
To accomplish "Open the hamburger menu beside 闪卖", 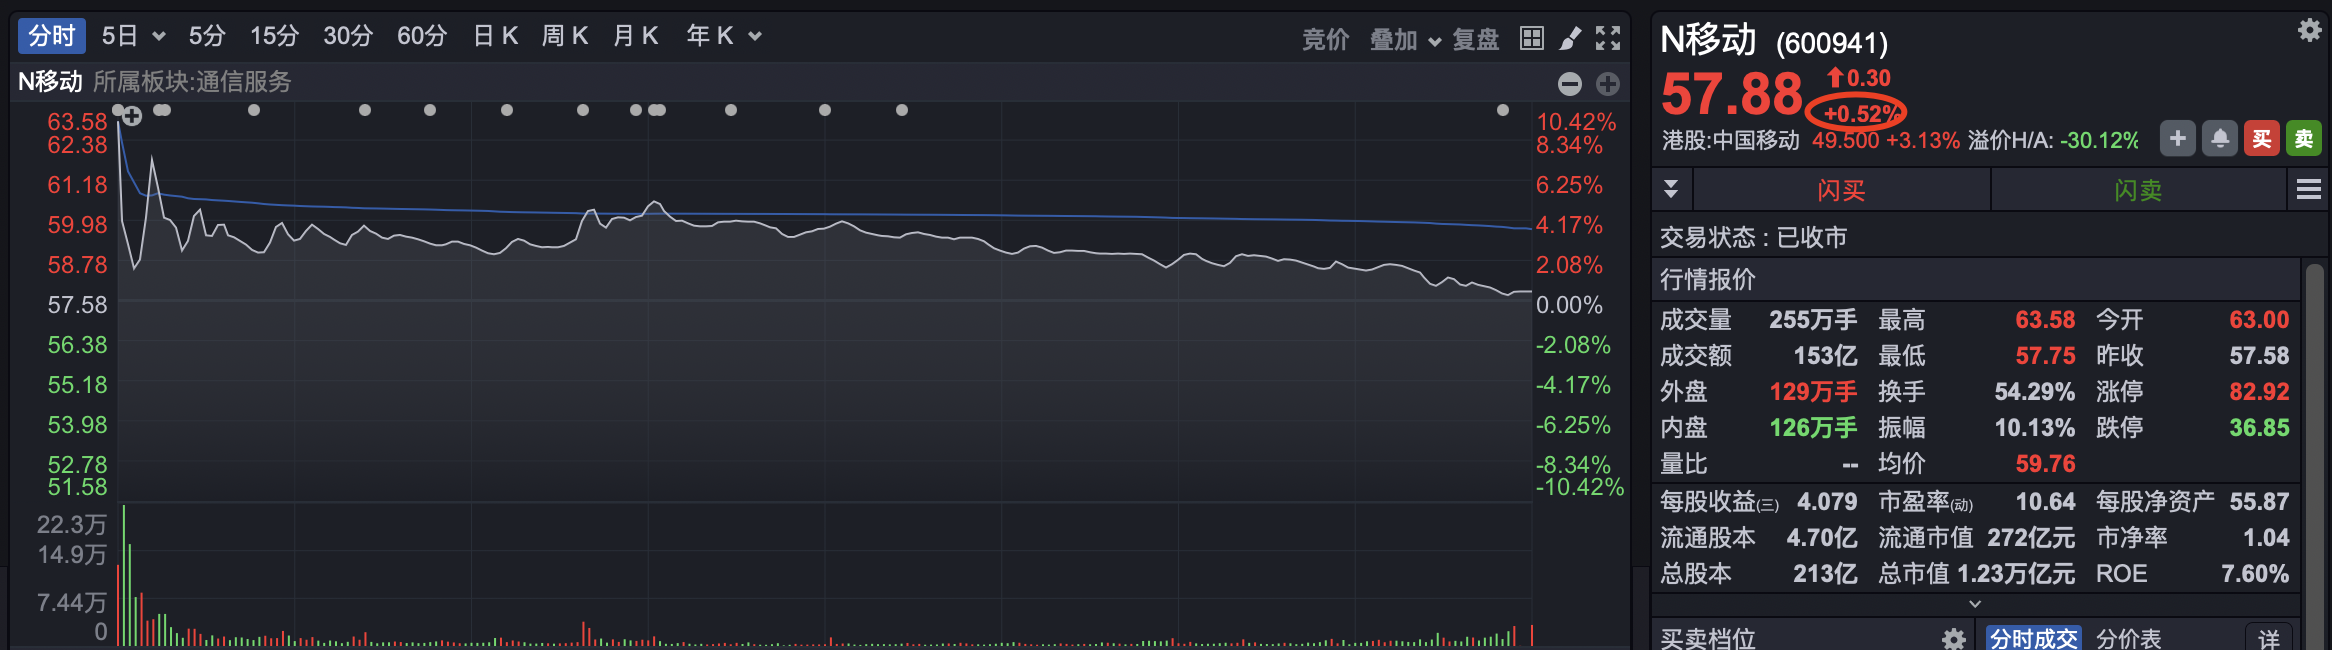I will coord(2309,189).
